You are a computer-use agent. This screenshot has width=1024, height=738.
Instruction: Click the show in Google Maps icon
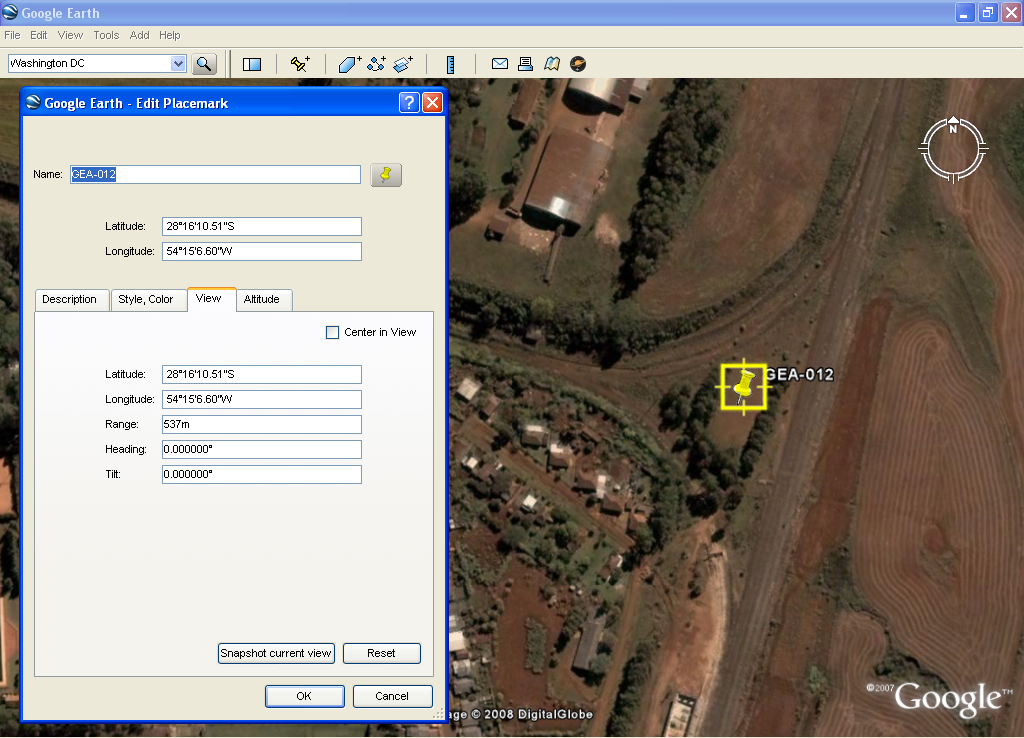pyautogui.click(x=552, y=63)
